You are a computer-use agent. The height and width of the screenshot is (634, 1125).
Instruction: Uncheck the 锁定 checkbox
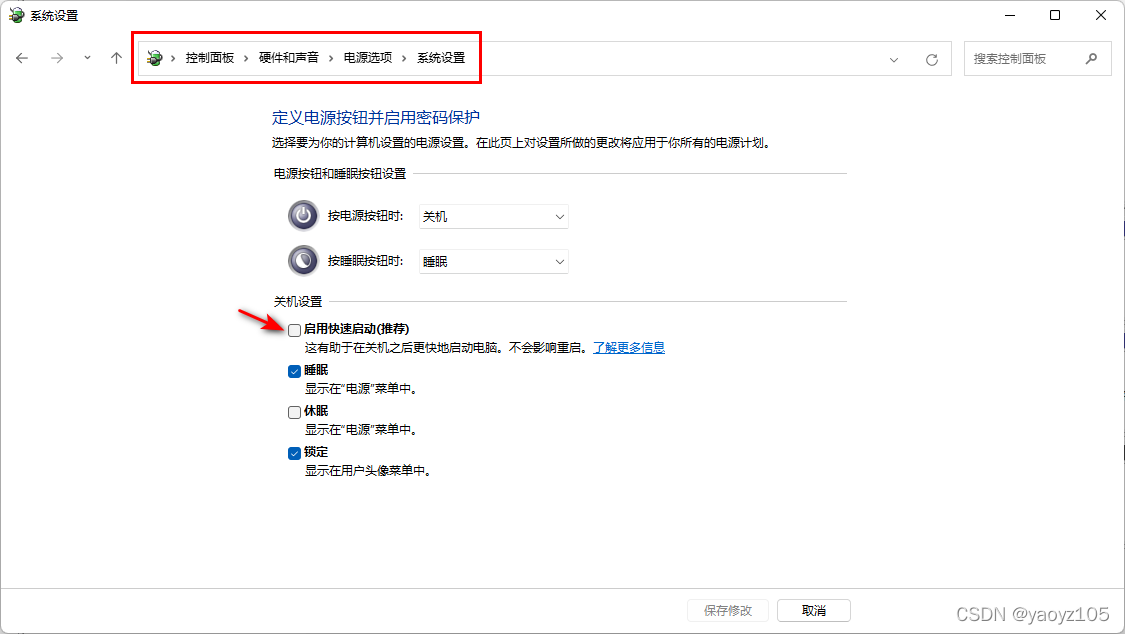click(294, 451)
